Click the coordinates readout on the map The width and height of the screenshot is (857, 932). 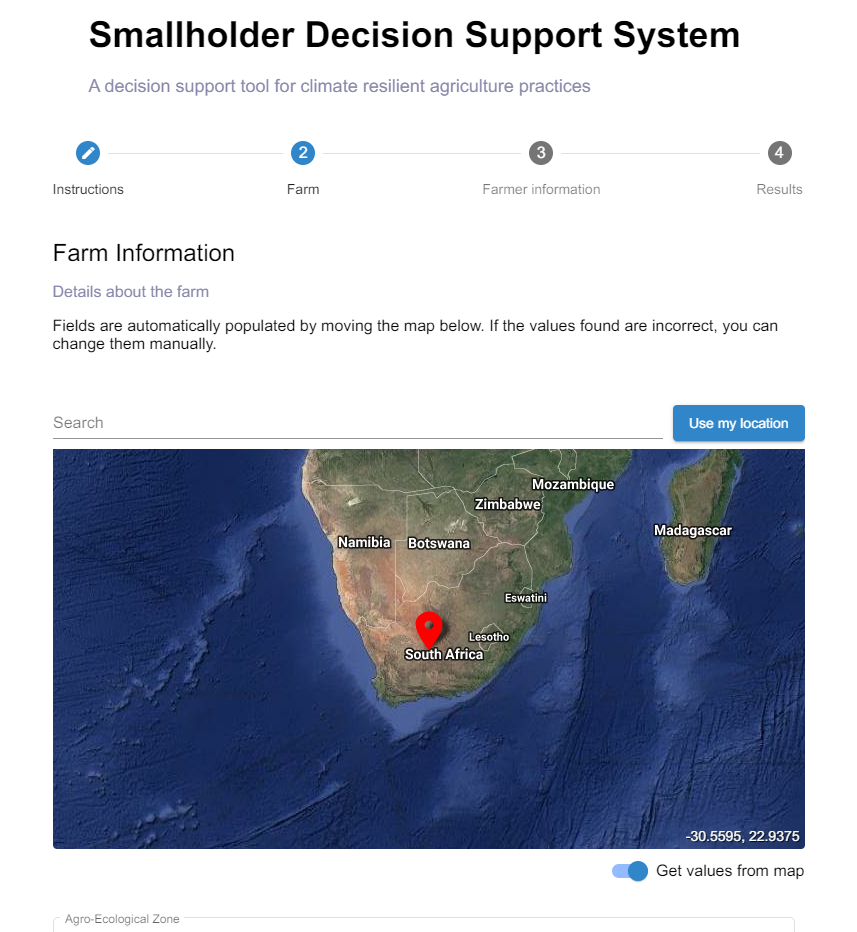pyautogui.click(x=742, y=836)
